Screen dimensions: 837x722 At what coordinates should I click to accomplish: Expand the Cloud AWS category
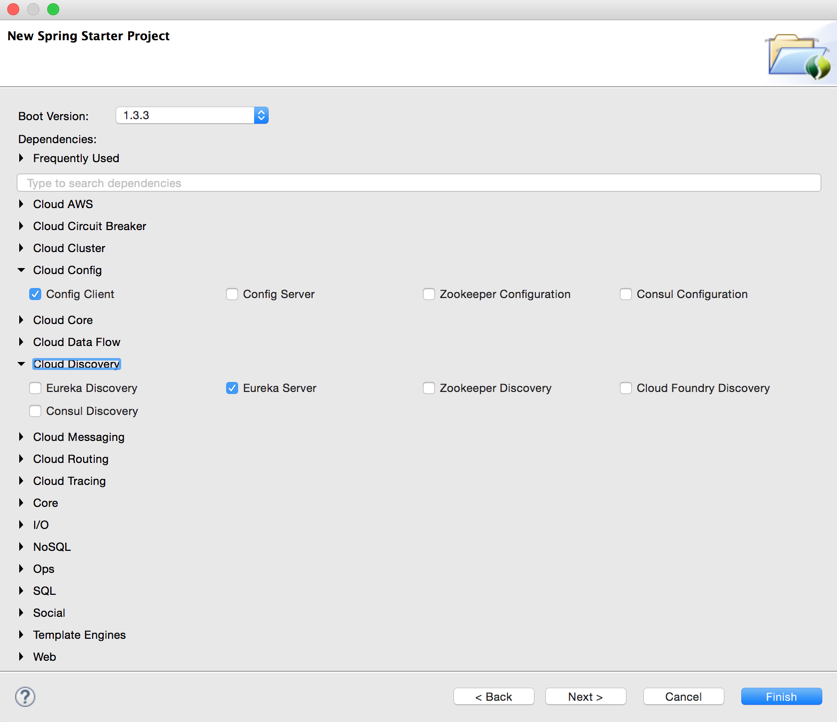tap(21, 204)
